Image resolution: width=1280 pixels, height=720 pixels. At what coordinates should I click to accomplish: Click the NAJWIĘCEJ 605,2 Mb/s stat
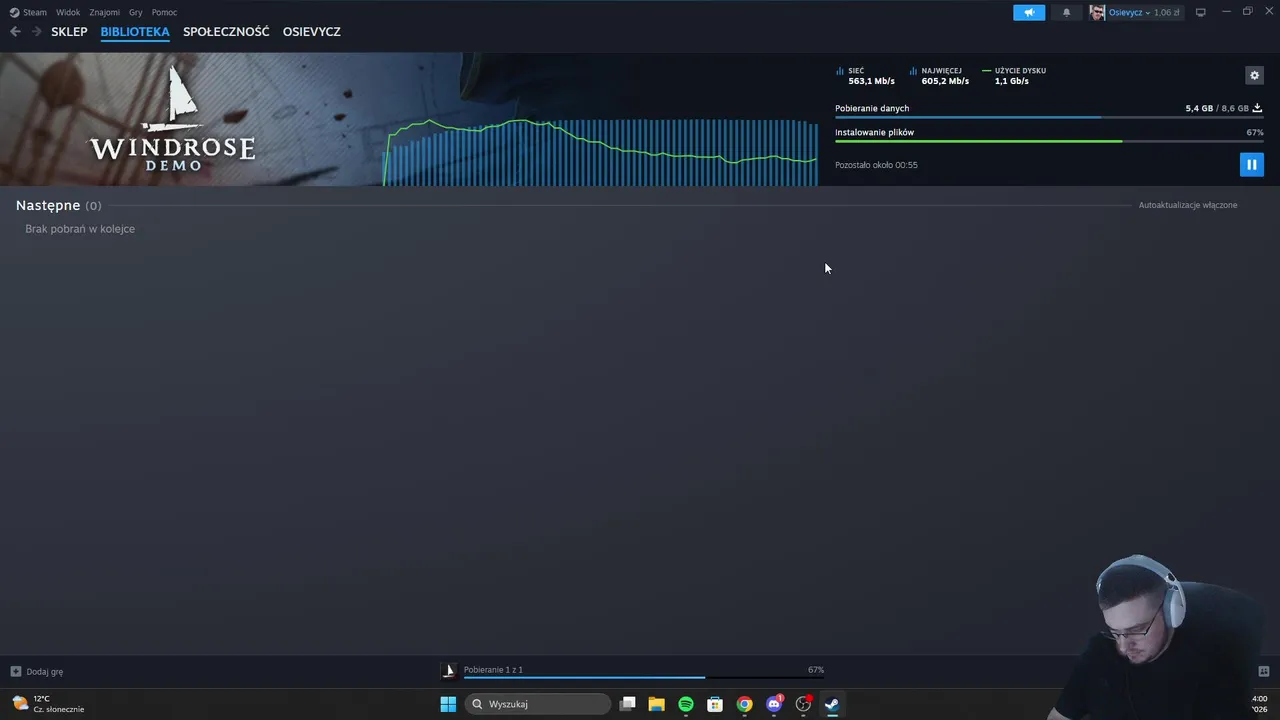point(939,76)
